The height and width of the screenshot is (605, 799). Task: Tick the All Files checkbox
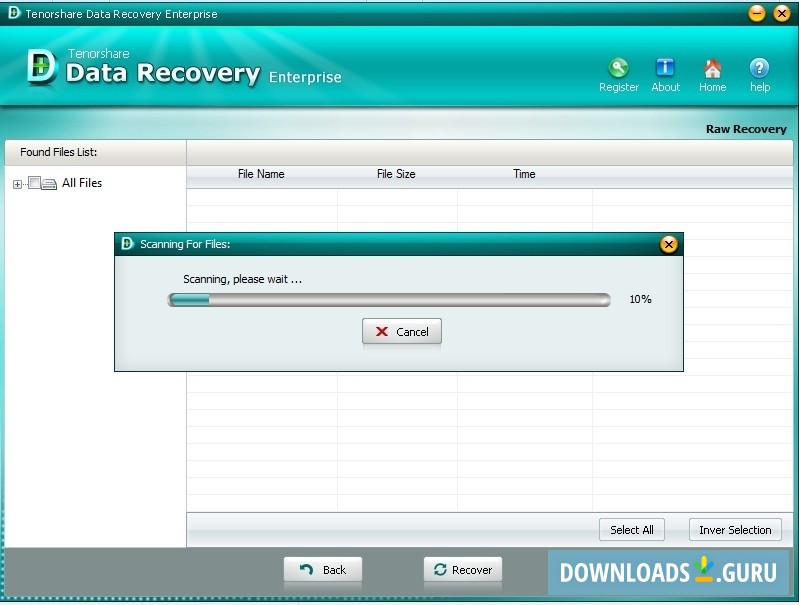(x=34, y=182)
